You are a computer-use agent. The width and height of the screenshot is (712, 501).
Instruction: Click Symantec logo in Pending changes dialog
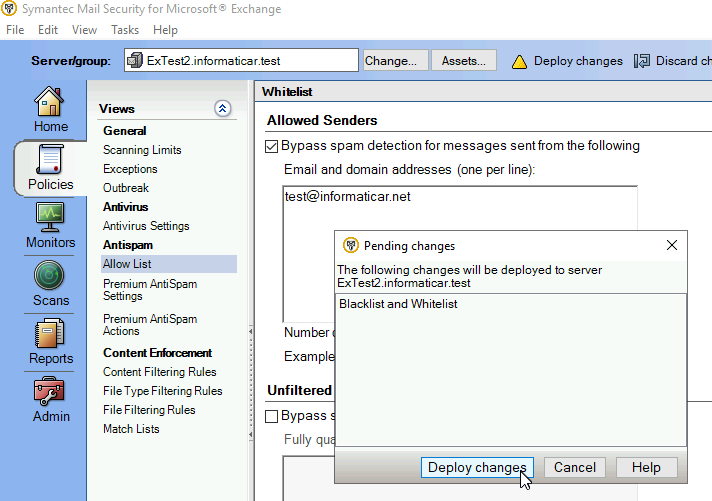pos(351,245)
